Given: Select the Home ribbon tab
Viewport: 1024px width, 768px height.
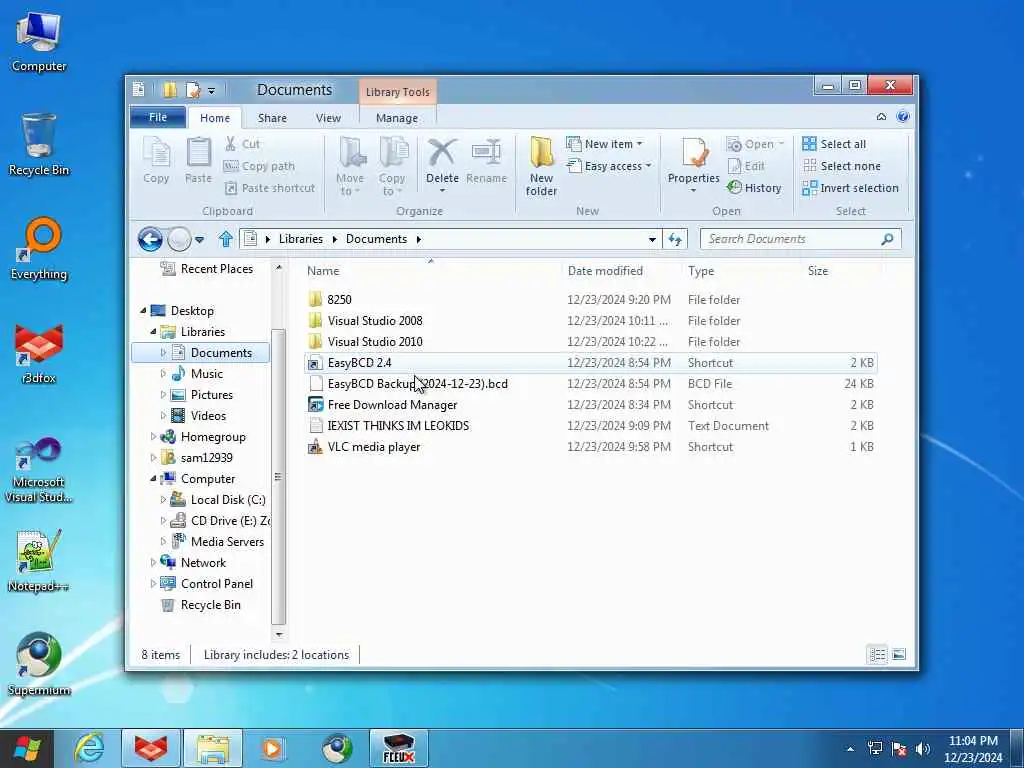Looking at the screenshot, I should click(215, 118).
